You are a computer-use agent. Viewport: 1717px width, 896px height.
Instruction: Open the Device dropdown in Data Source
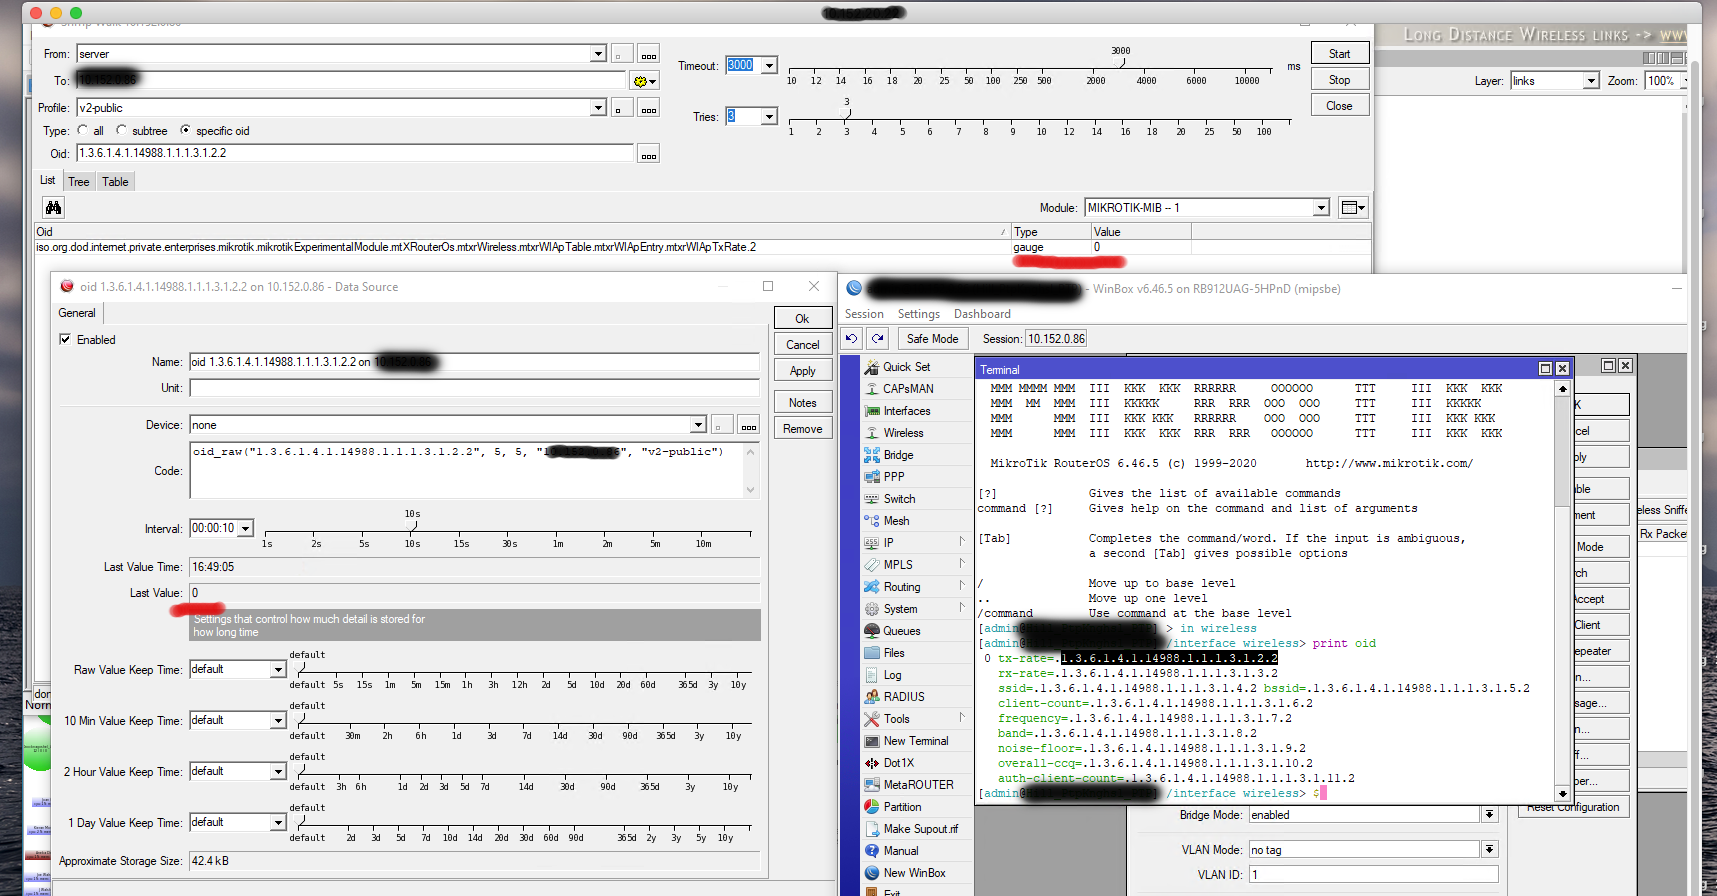click(698, 425)
